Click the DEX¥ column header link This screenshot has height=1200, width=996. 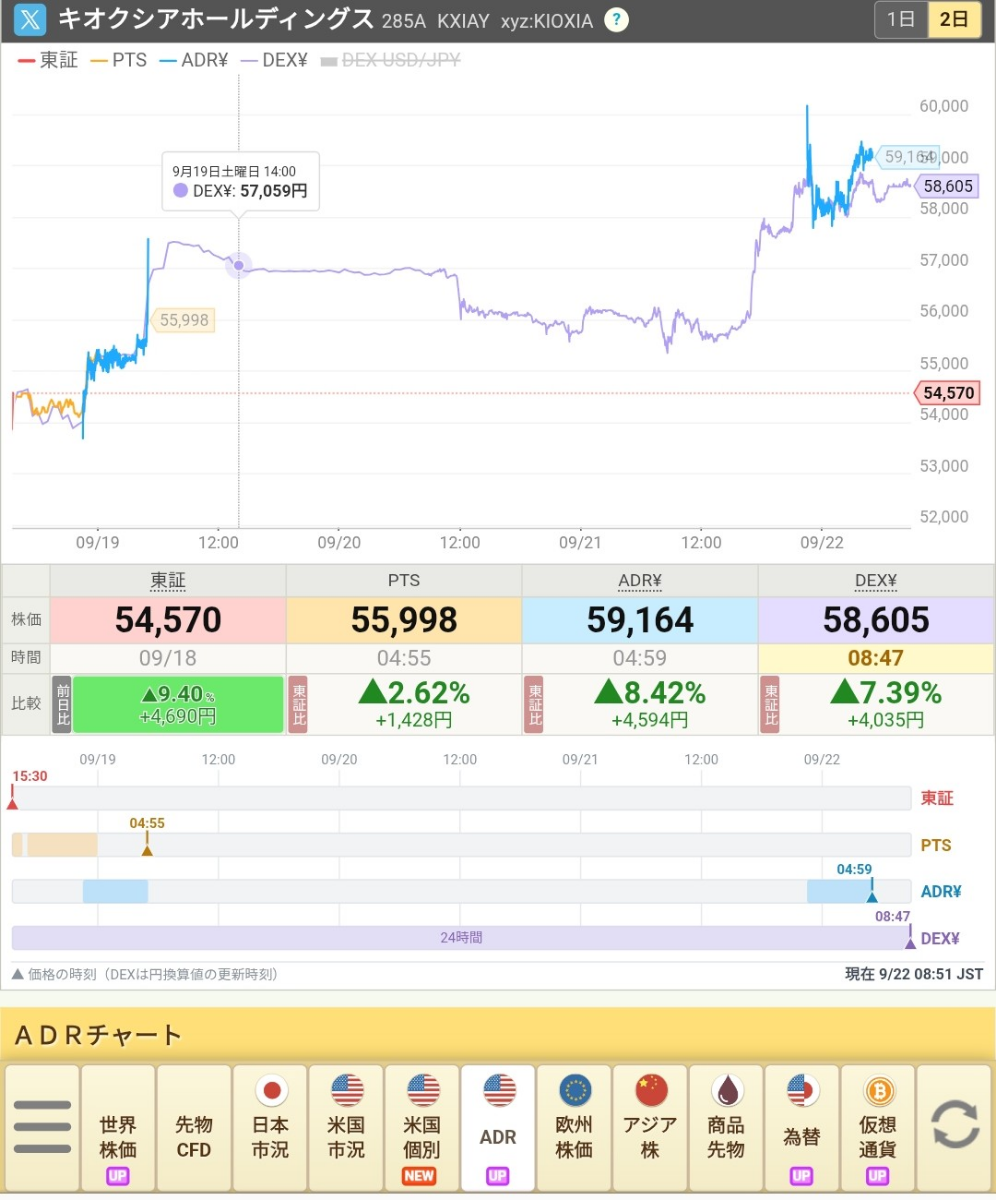876,580
